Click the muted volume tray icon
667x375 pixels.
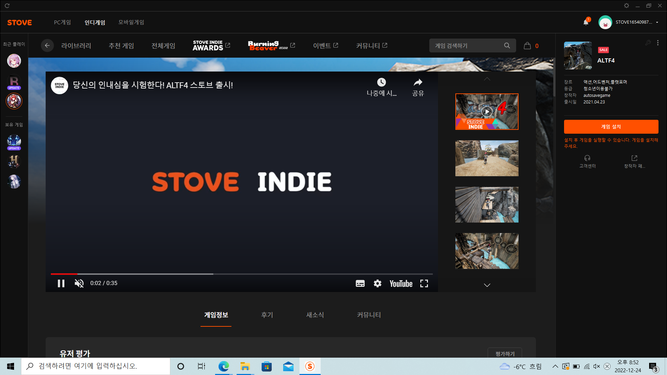tap(597, 366)
